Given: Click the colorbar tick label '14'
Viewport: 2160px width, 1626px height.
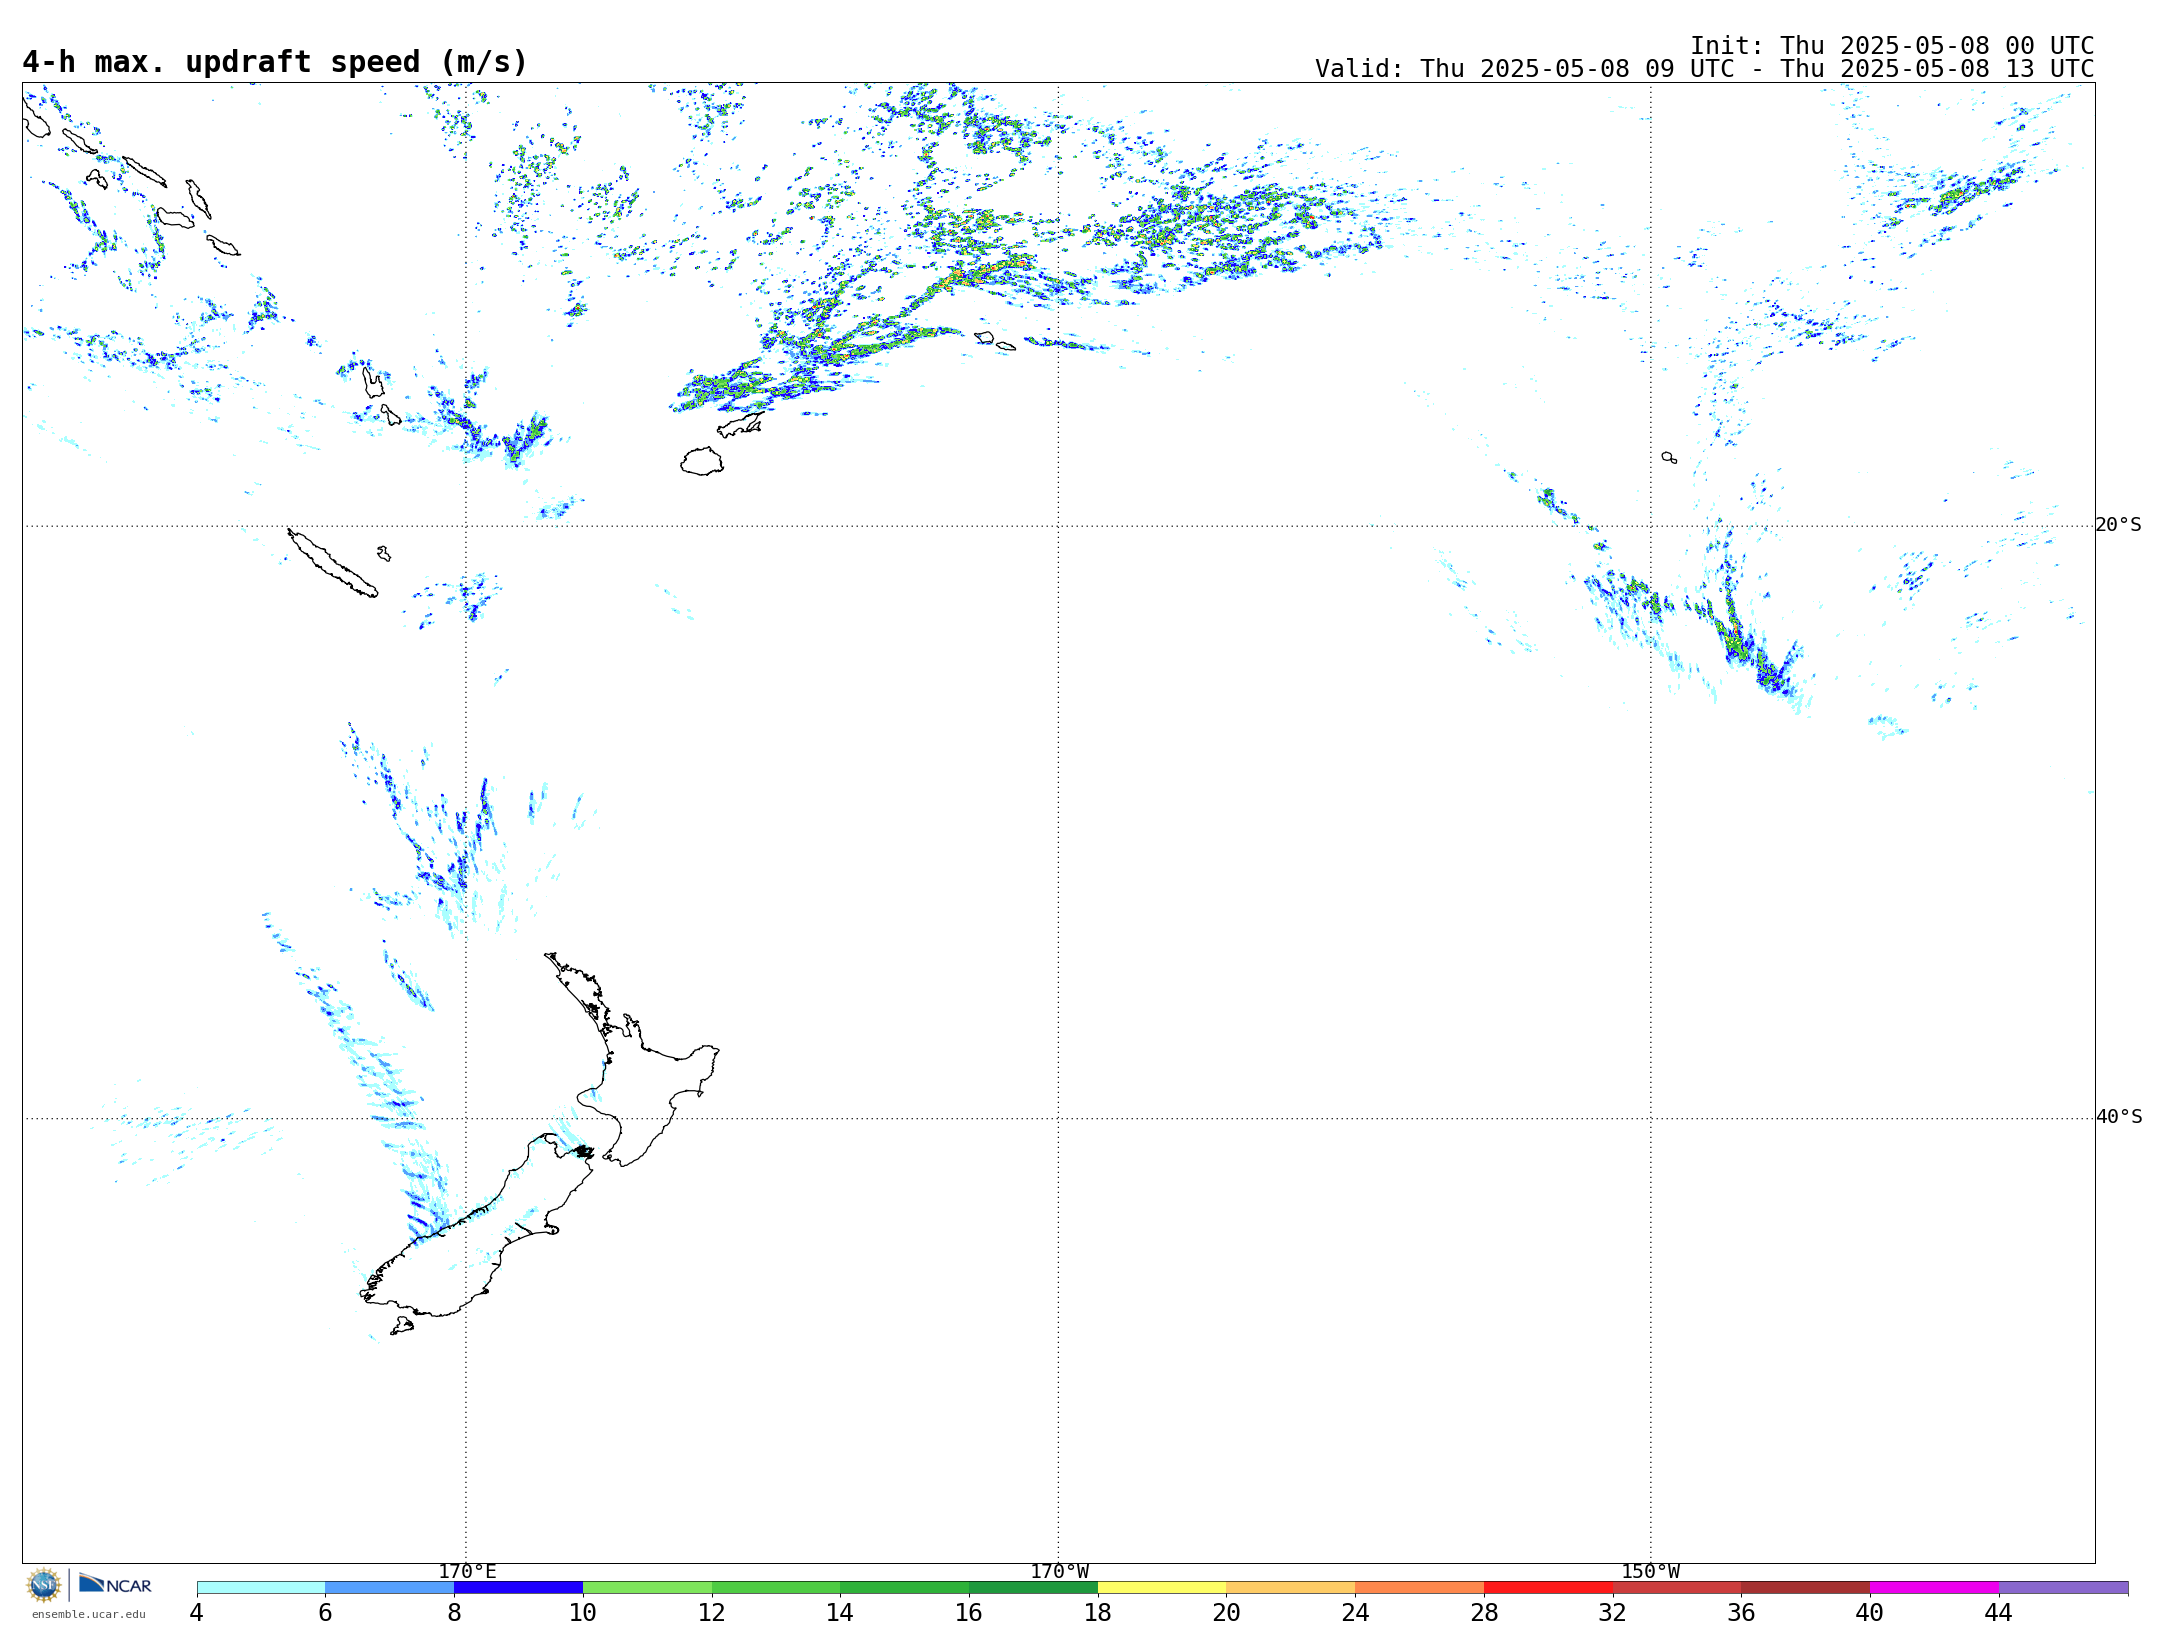Looking at the screenshot, I should (840, 1612).
